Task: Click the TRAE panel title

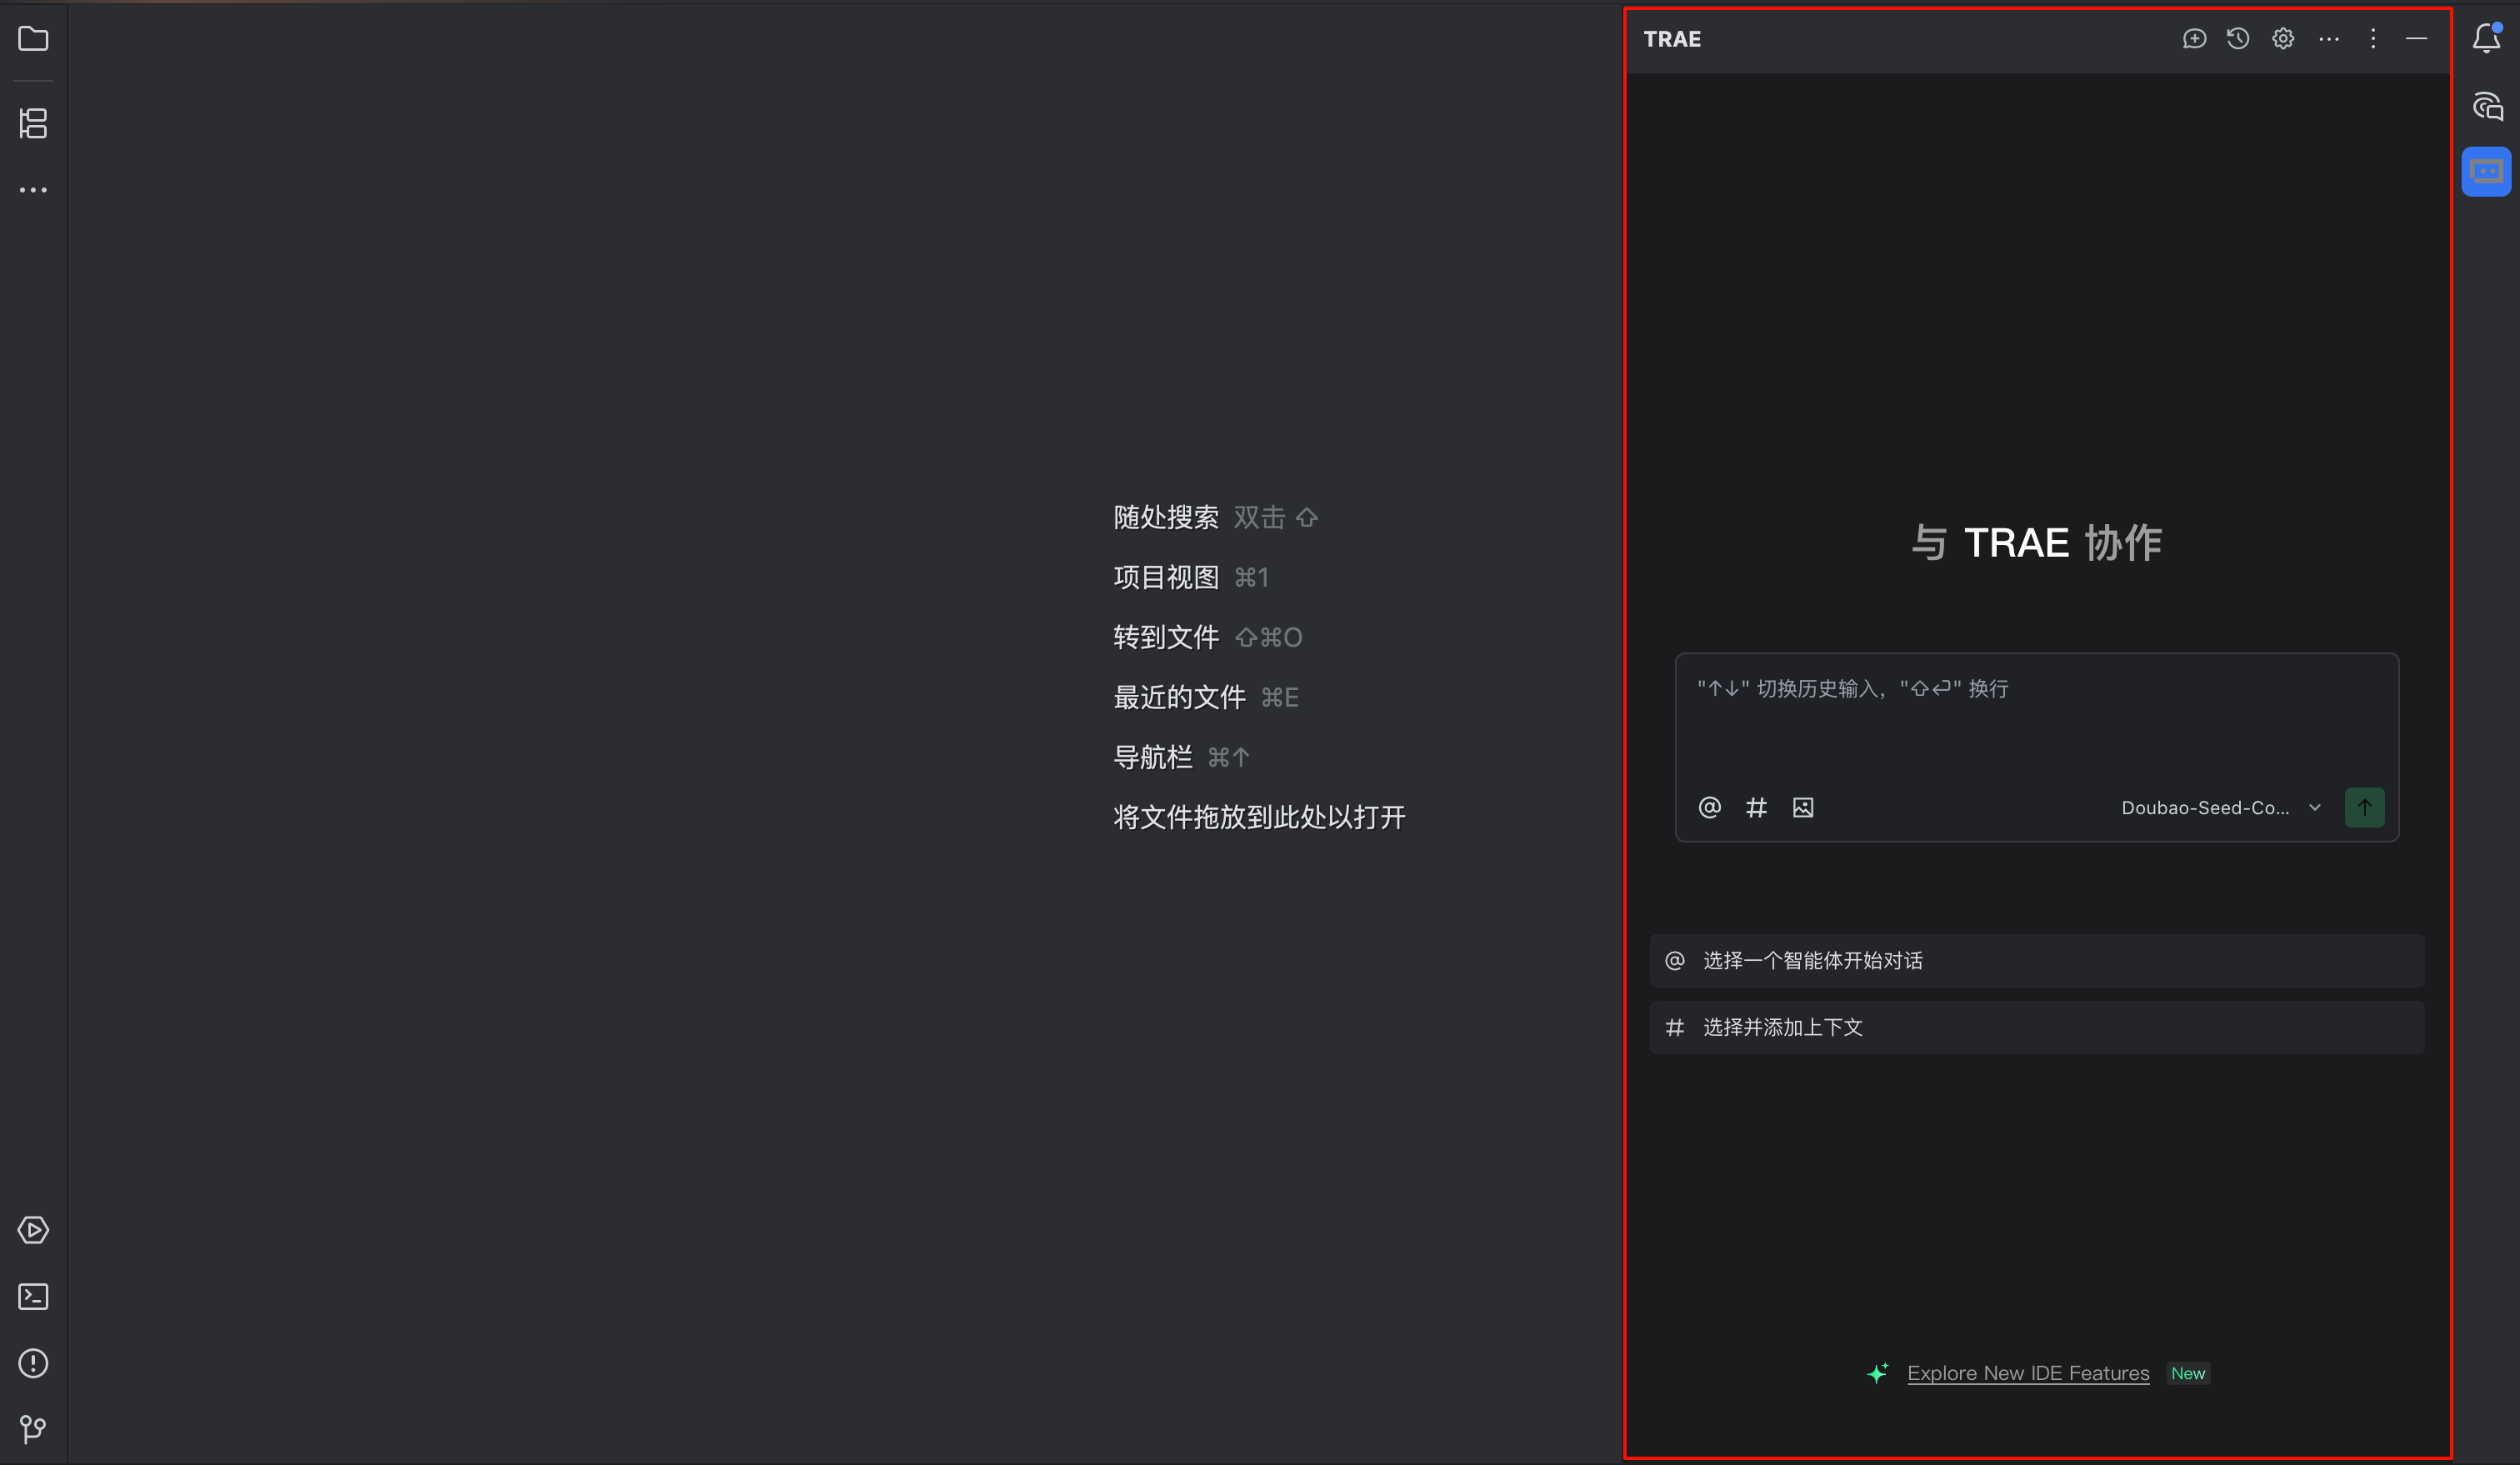Action: tap(1672, 39)
